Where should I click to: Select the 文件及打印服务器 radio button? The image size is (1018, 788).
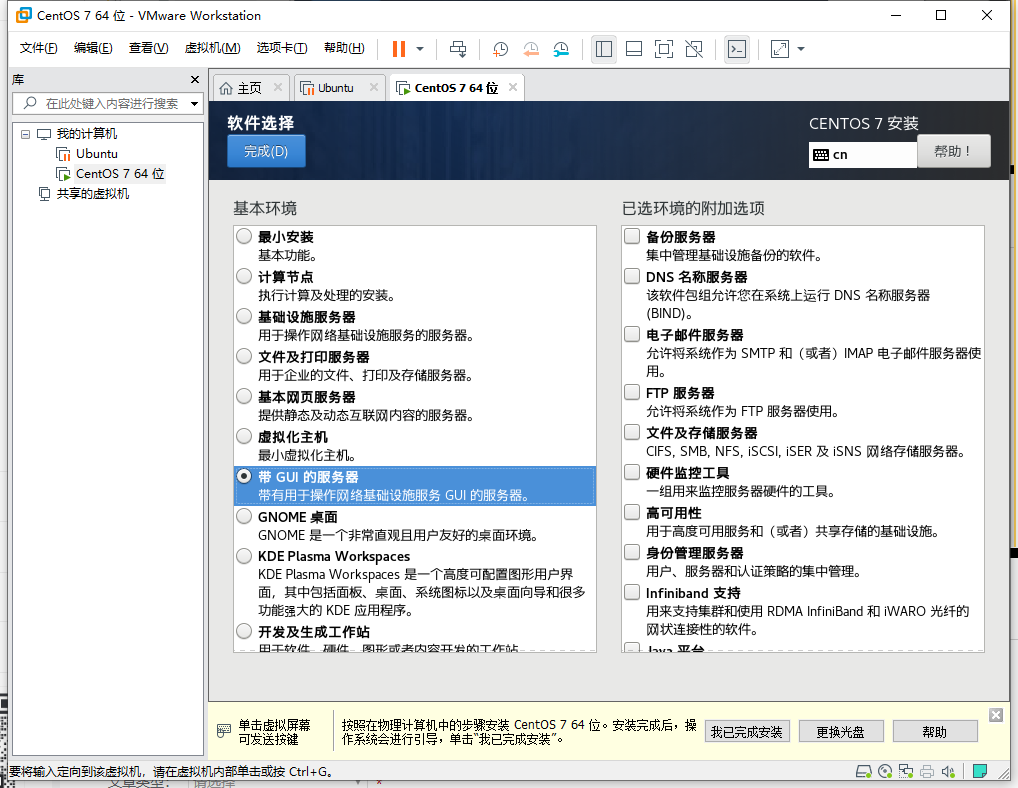tap(244, 356)
